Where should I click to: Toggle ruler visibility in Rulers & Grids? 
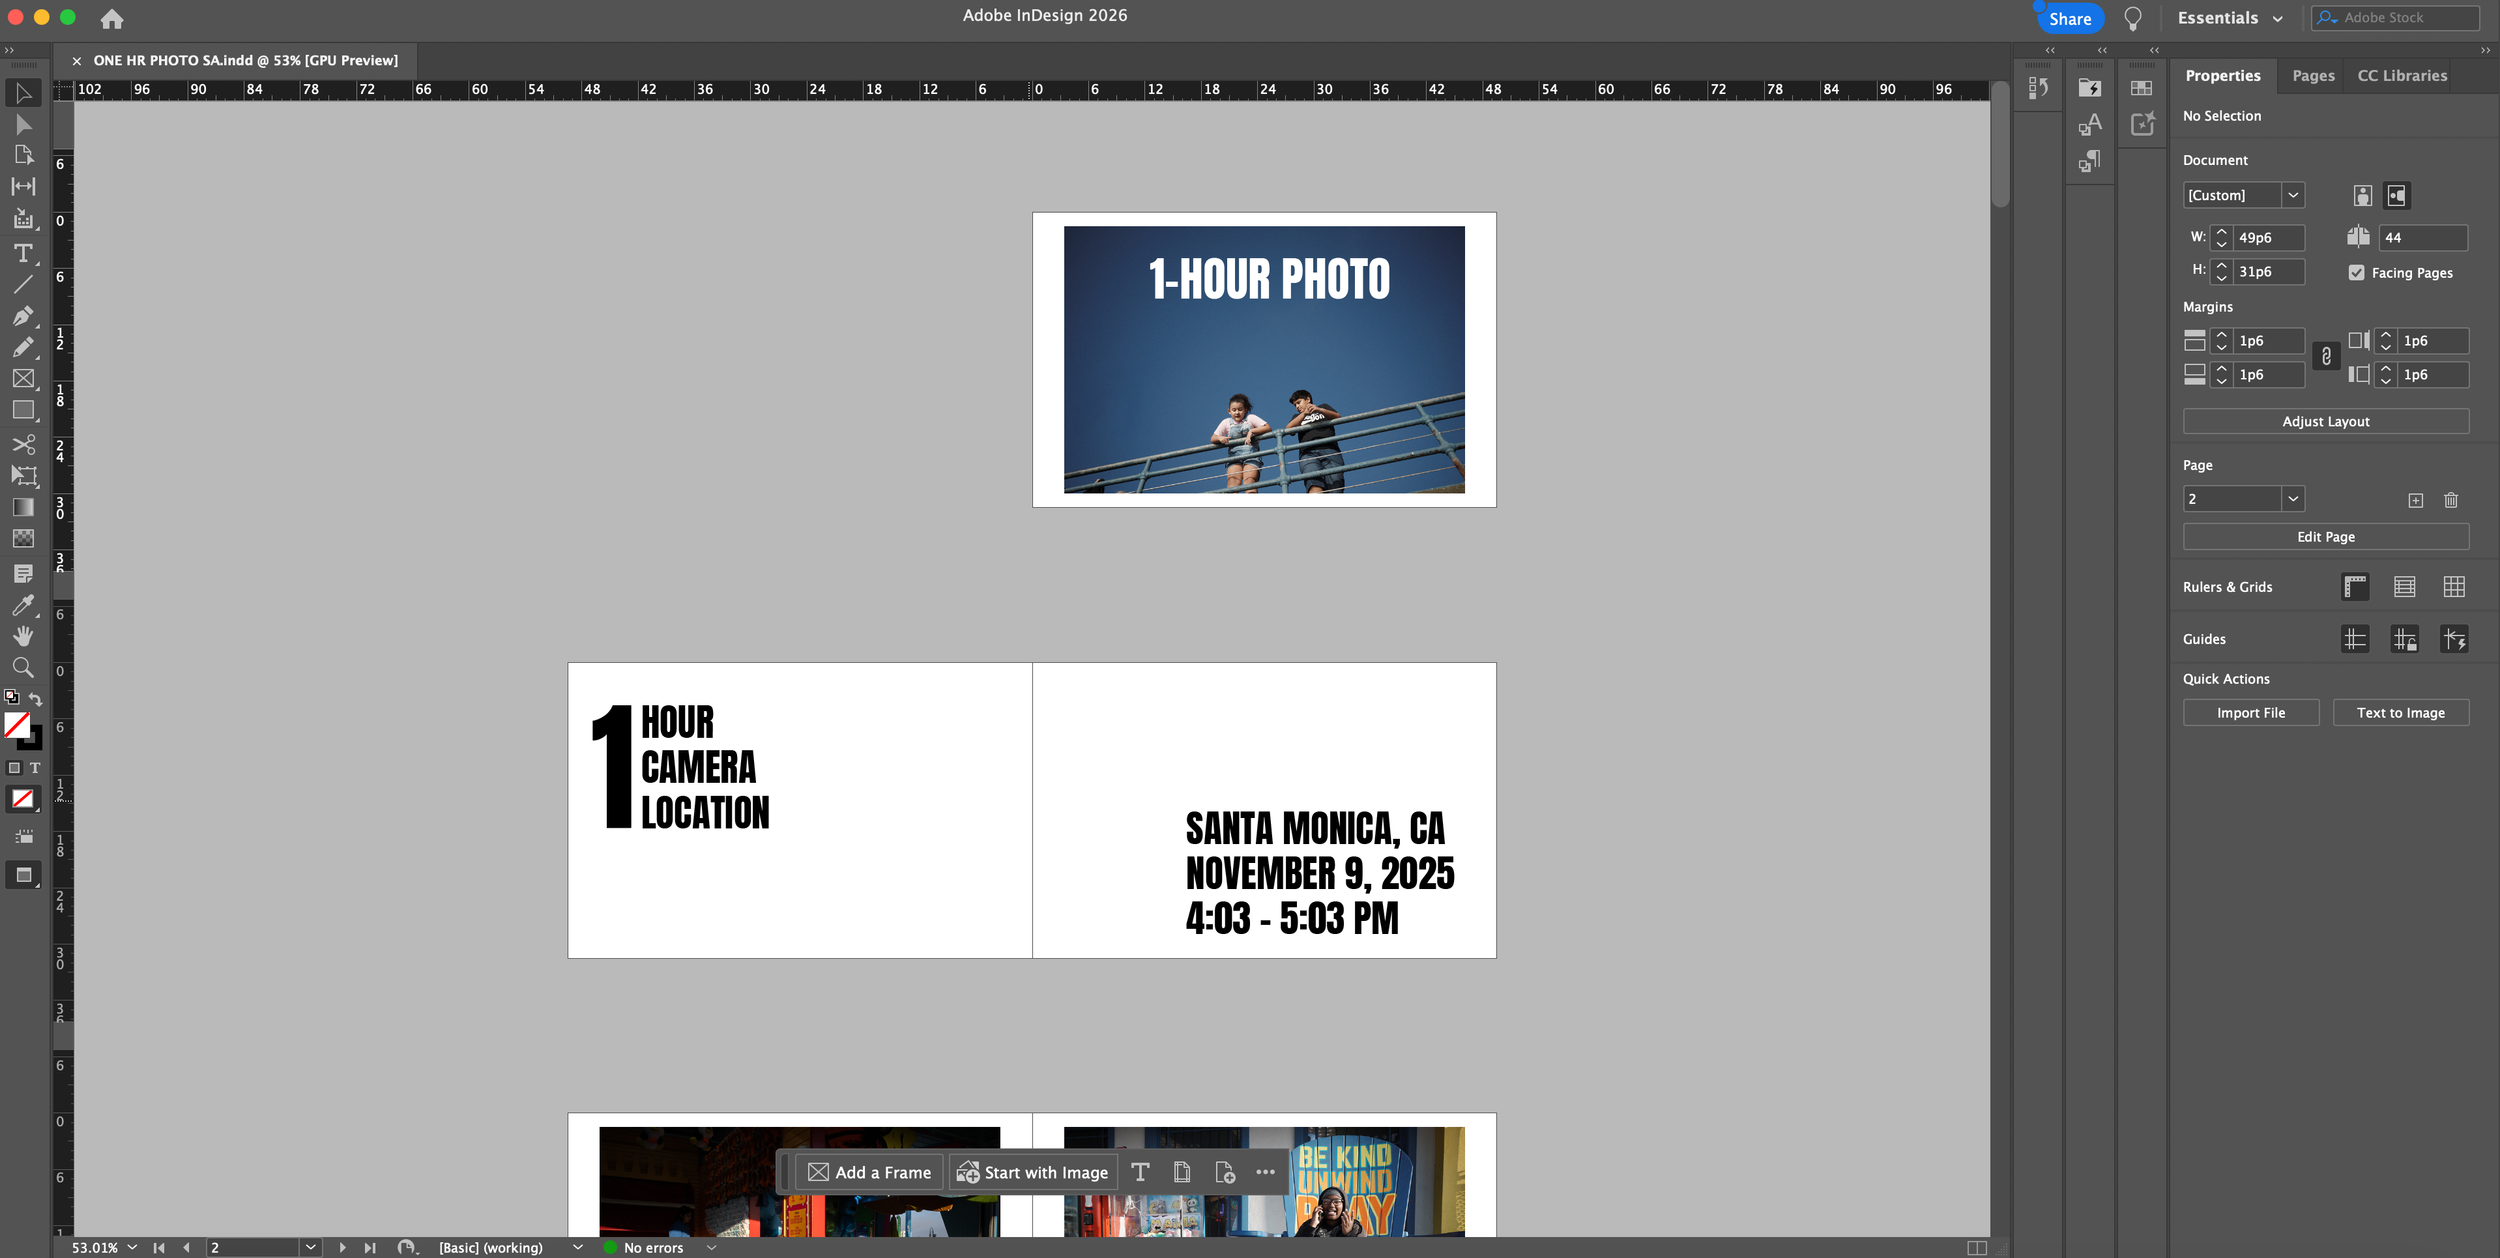pyautogui.click(x=2355, y=587)
